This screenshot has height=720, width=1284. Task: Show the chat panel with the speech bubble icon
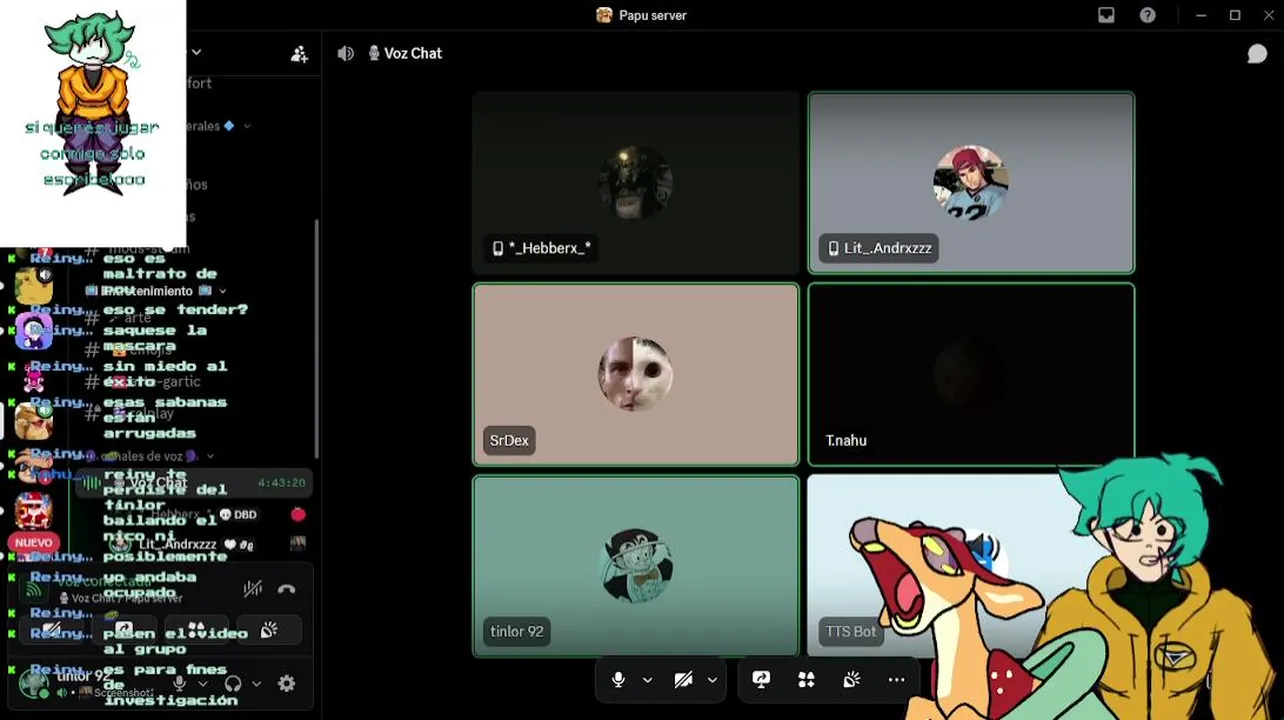(x=1257, y=54)
